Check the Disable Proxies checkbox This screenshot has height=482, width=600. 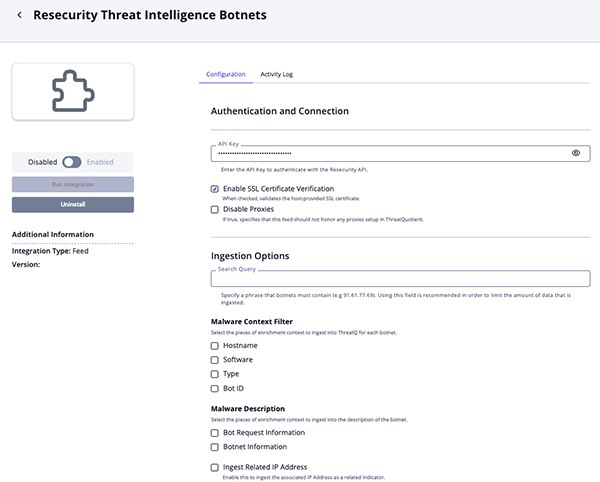coord(215,209)
